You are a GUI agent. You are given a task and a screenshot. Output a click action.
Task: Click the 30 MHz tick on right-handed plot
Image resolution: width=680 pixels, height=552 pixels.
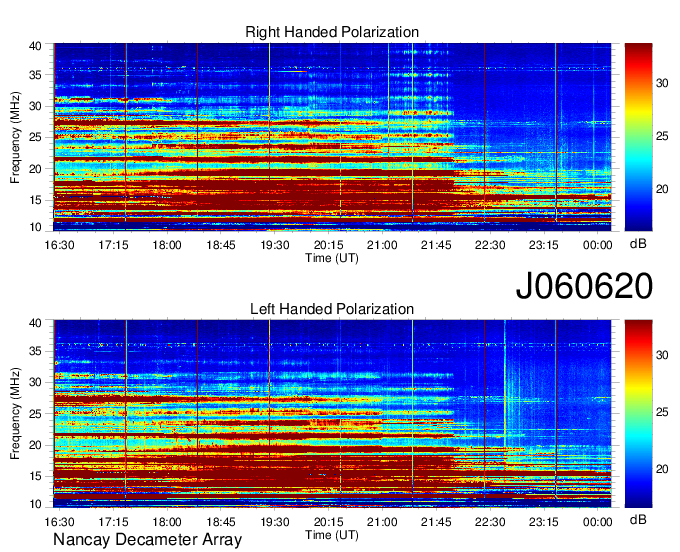35,106
